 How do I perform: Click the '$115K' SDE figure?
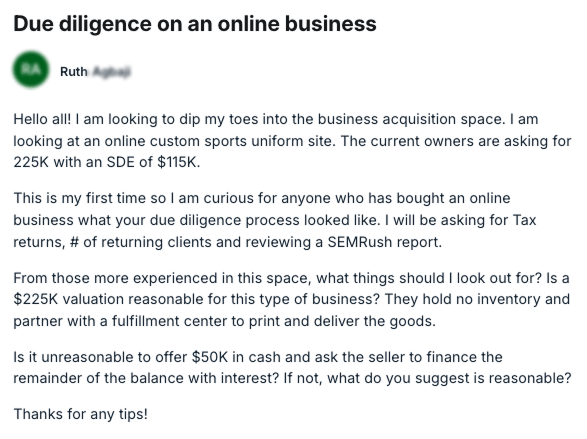pyautogui.click(x=177, y=162)
